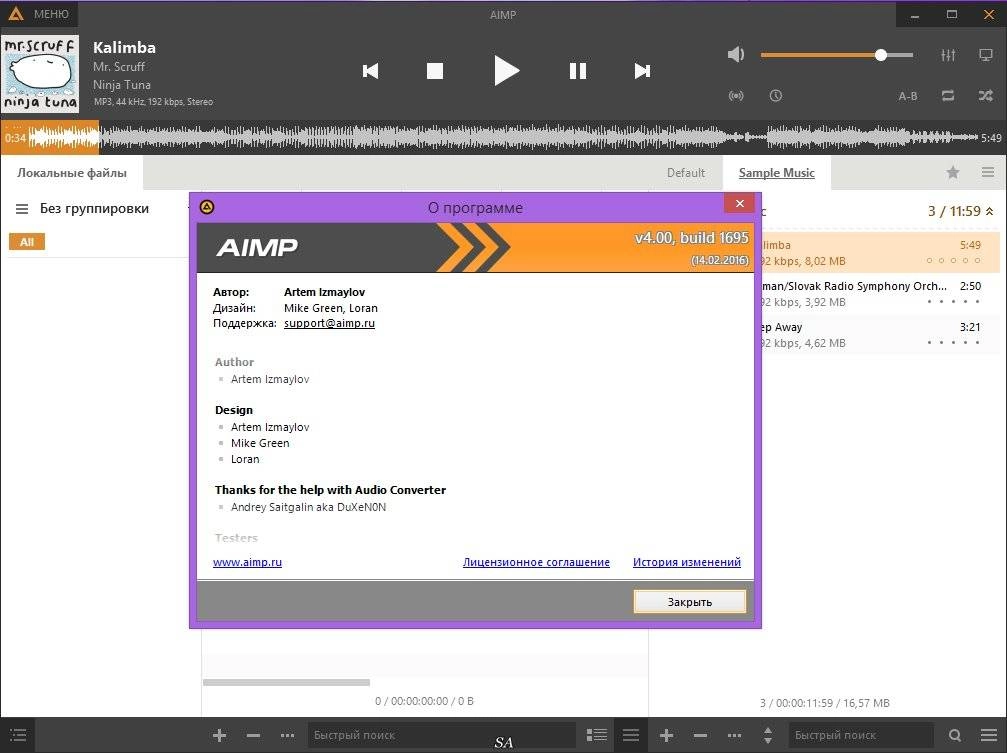Open playlist misc options (ellipsis) icon

click(734, 735)
